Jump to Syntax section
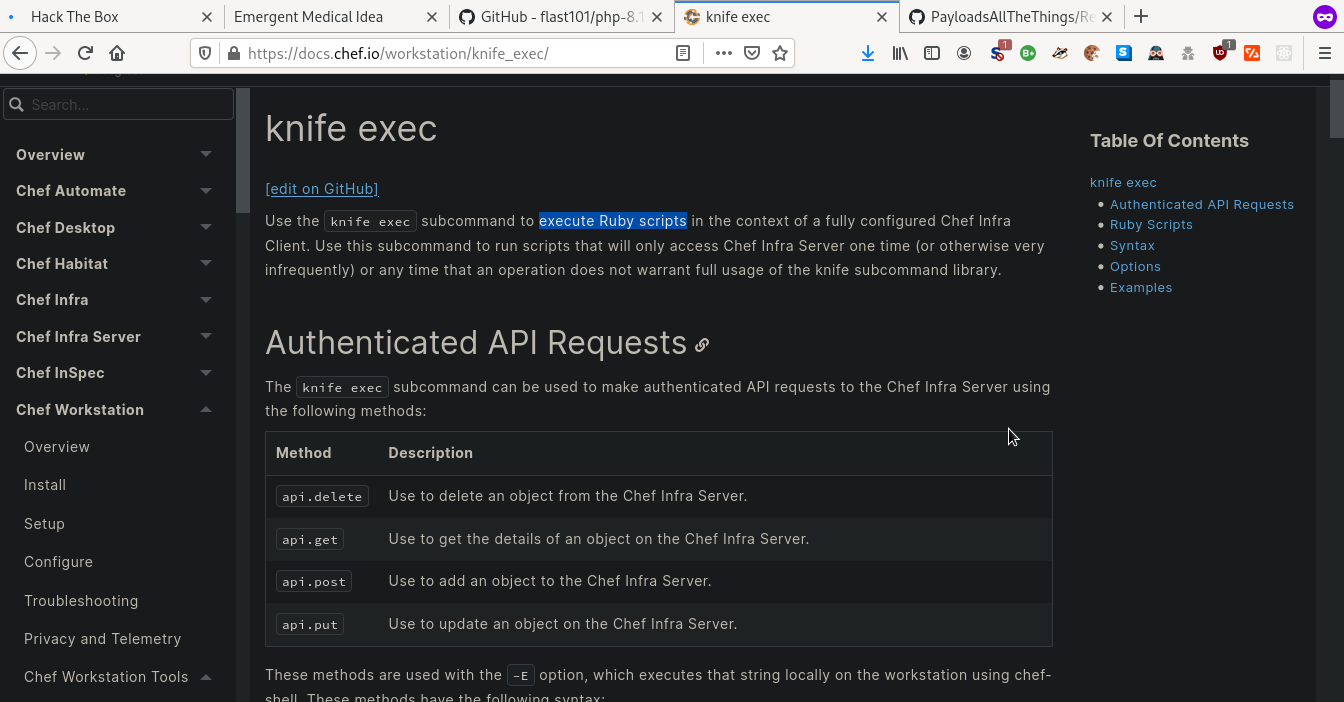 click(1132, 246)
